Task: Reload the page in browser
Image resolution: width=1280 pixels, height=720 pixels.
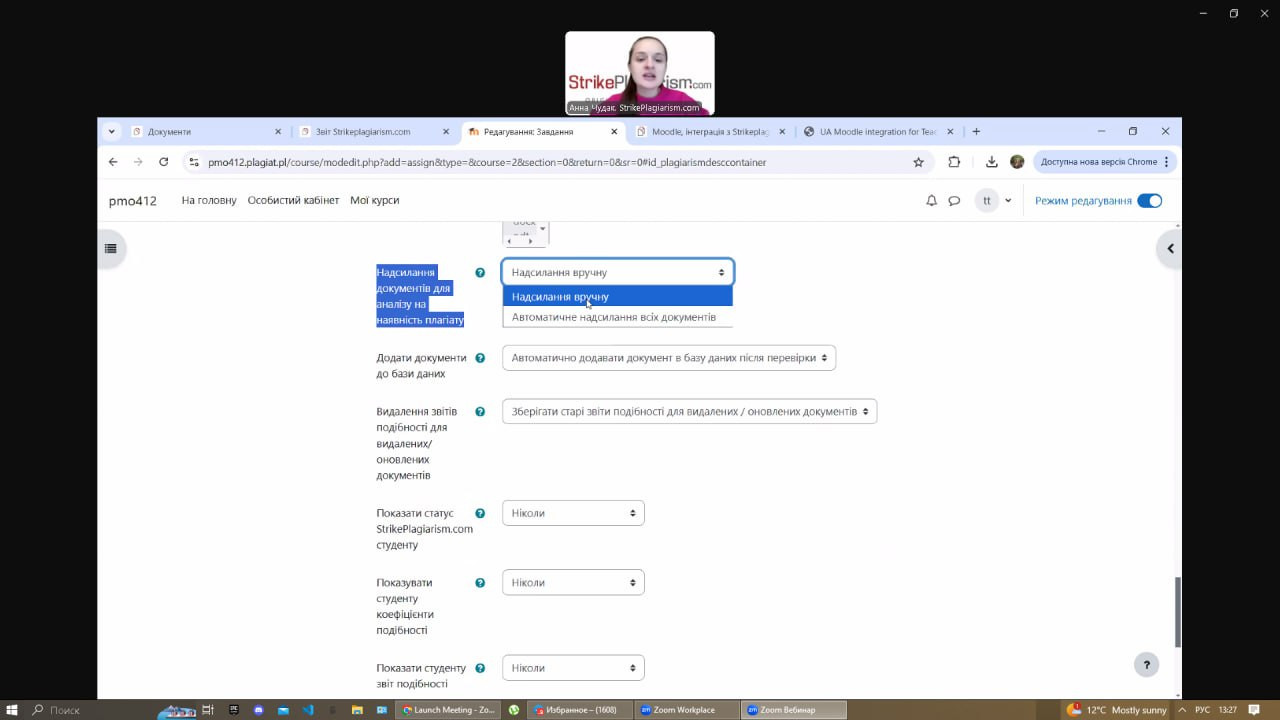Action: [164, 162]
